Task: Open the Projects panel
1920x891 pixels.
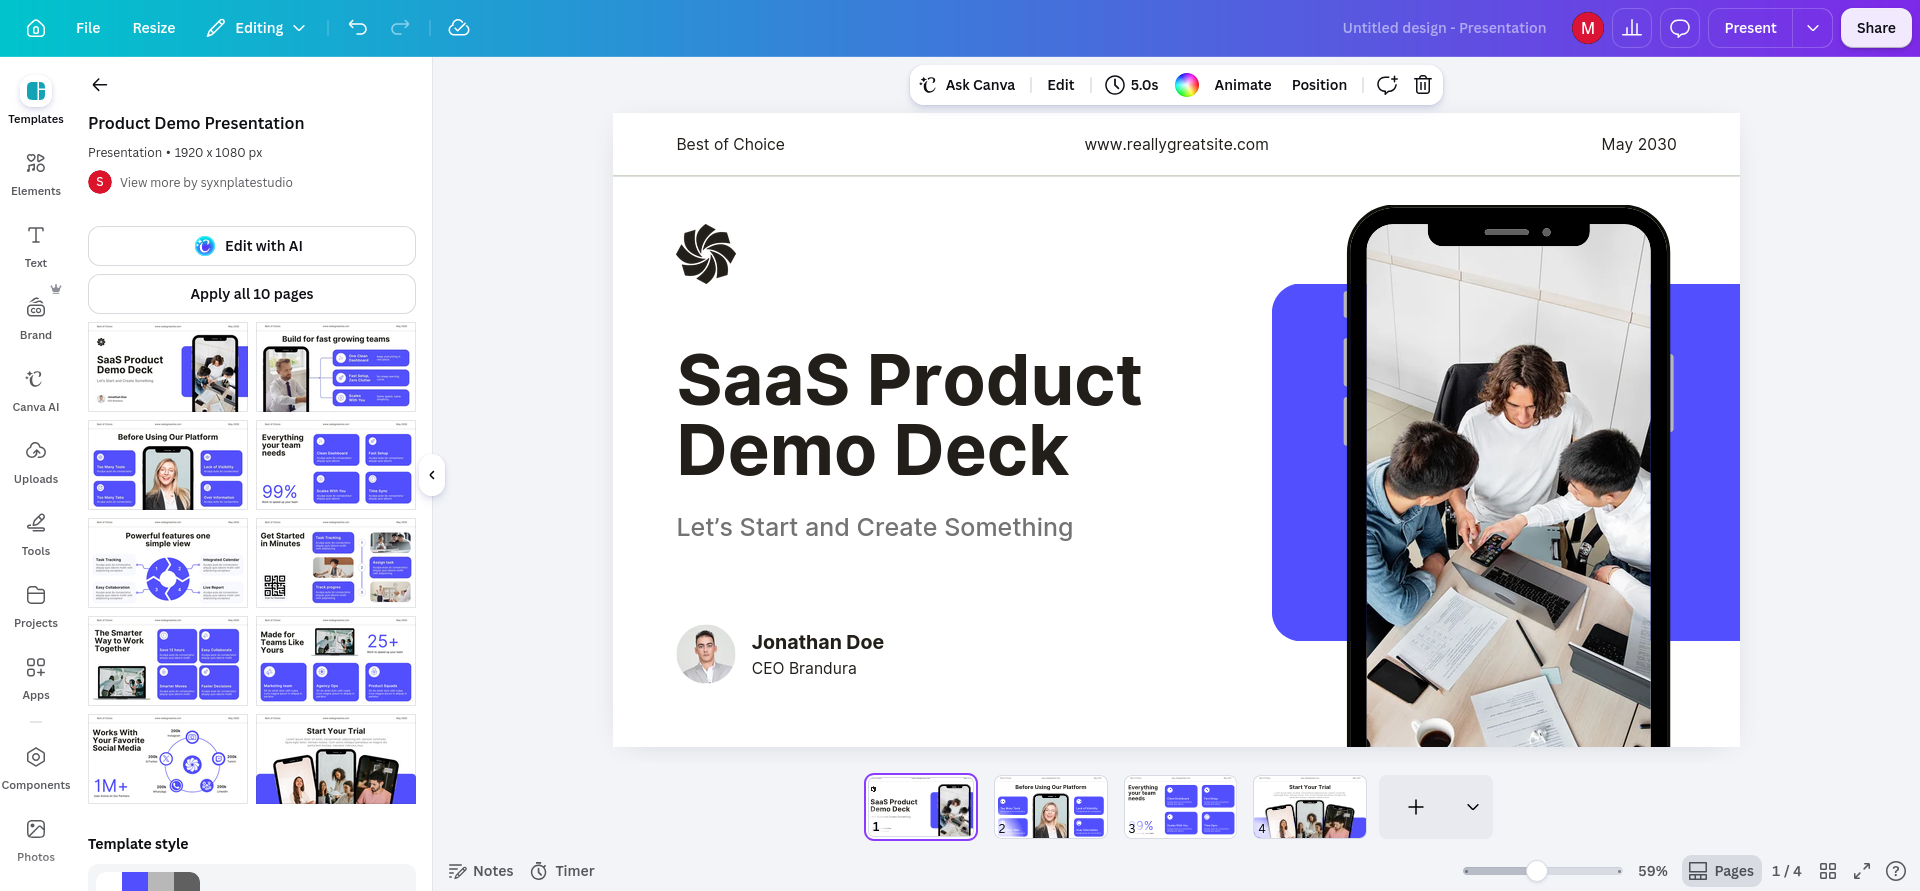Action: pyautogui.click(x=36, y=606)
